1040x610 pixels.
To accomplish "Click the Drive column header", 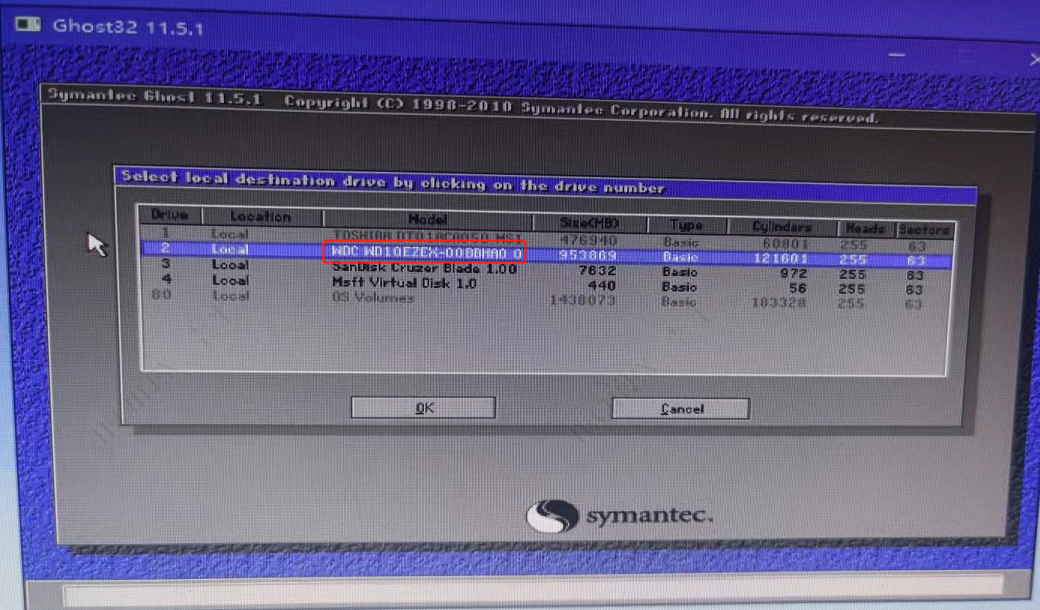I will pos(169,214).
